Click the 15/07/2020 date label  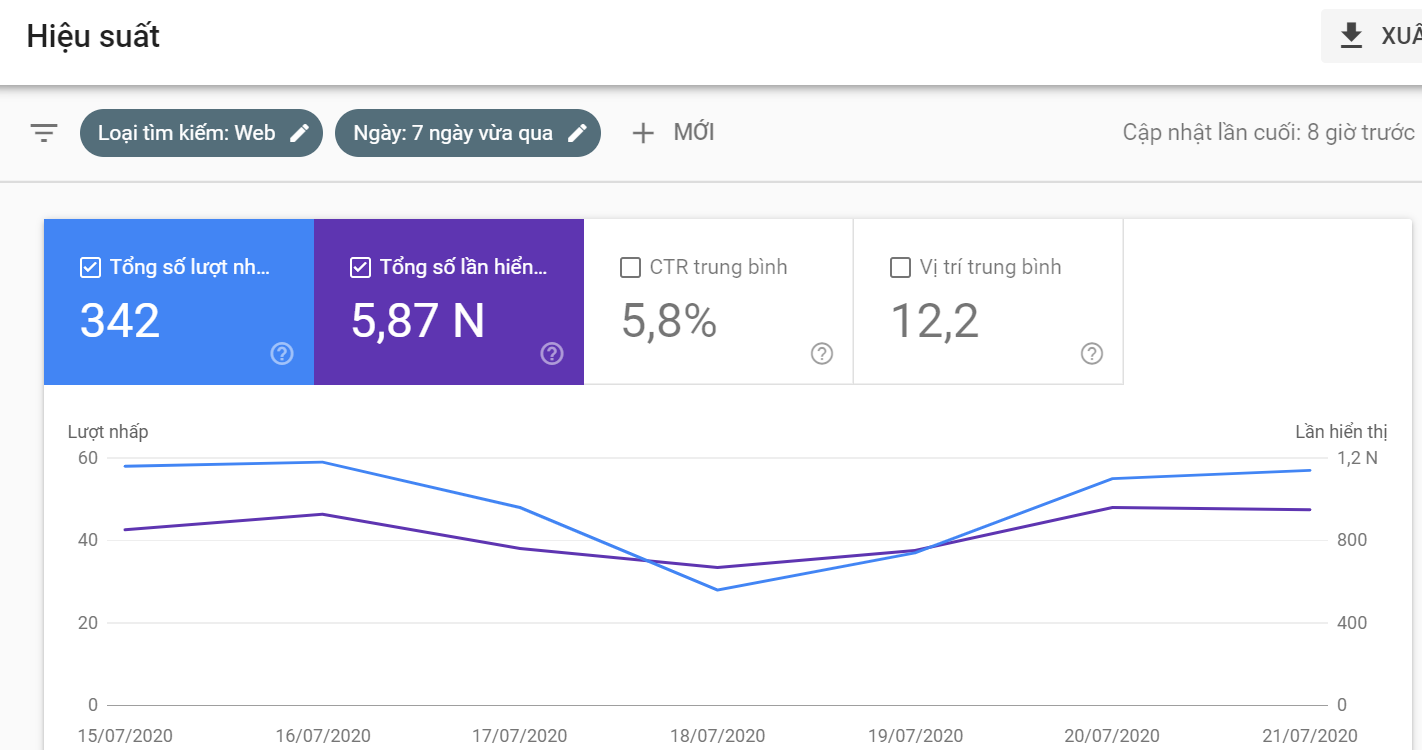click(x=125, y=736)
